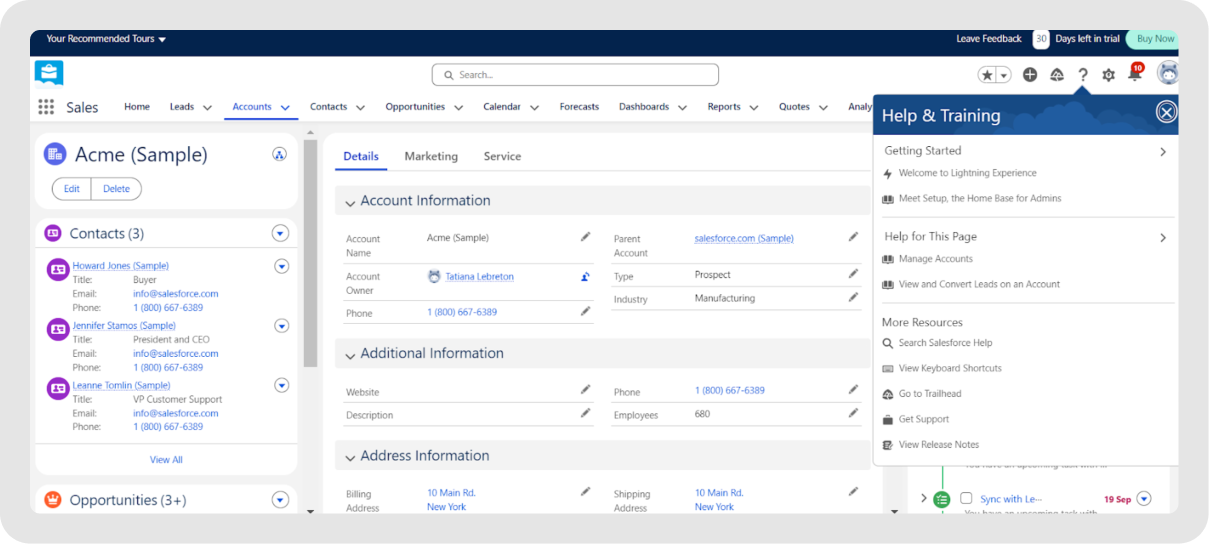This screenshot has width=1209, height=544.
Task: Check the Sync with Le task checkbox
Action: point(966,498)
